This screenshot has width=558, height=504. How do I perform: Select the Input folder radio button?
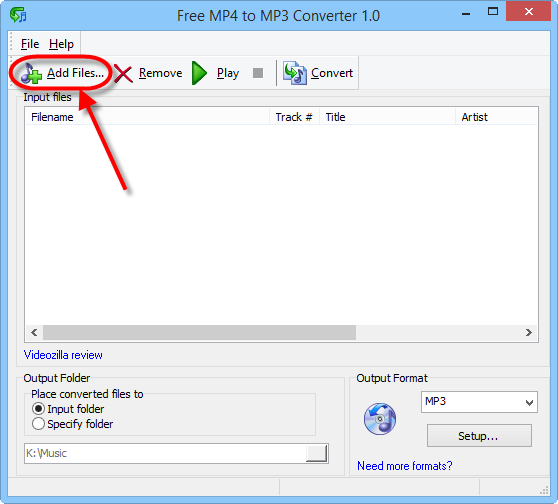pos(38,409)
